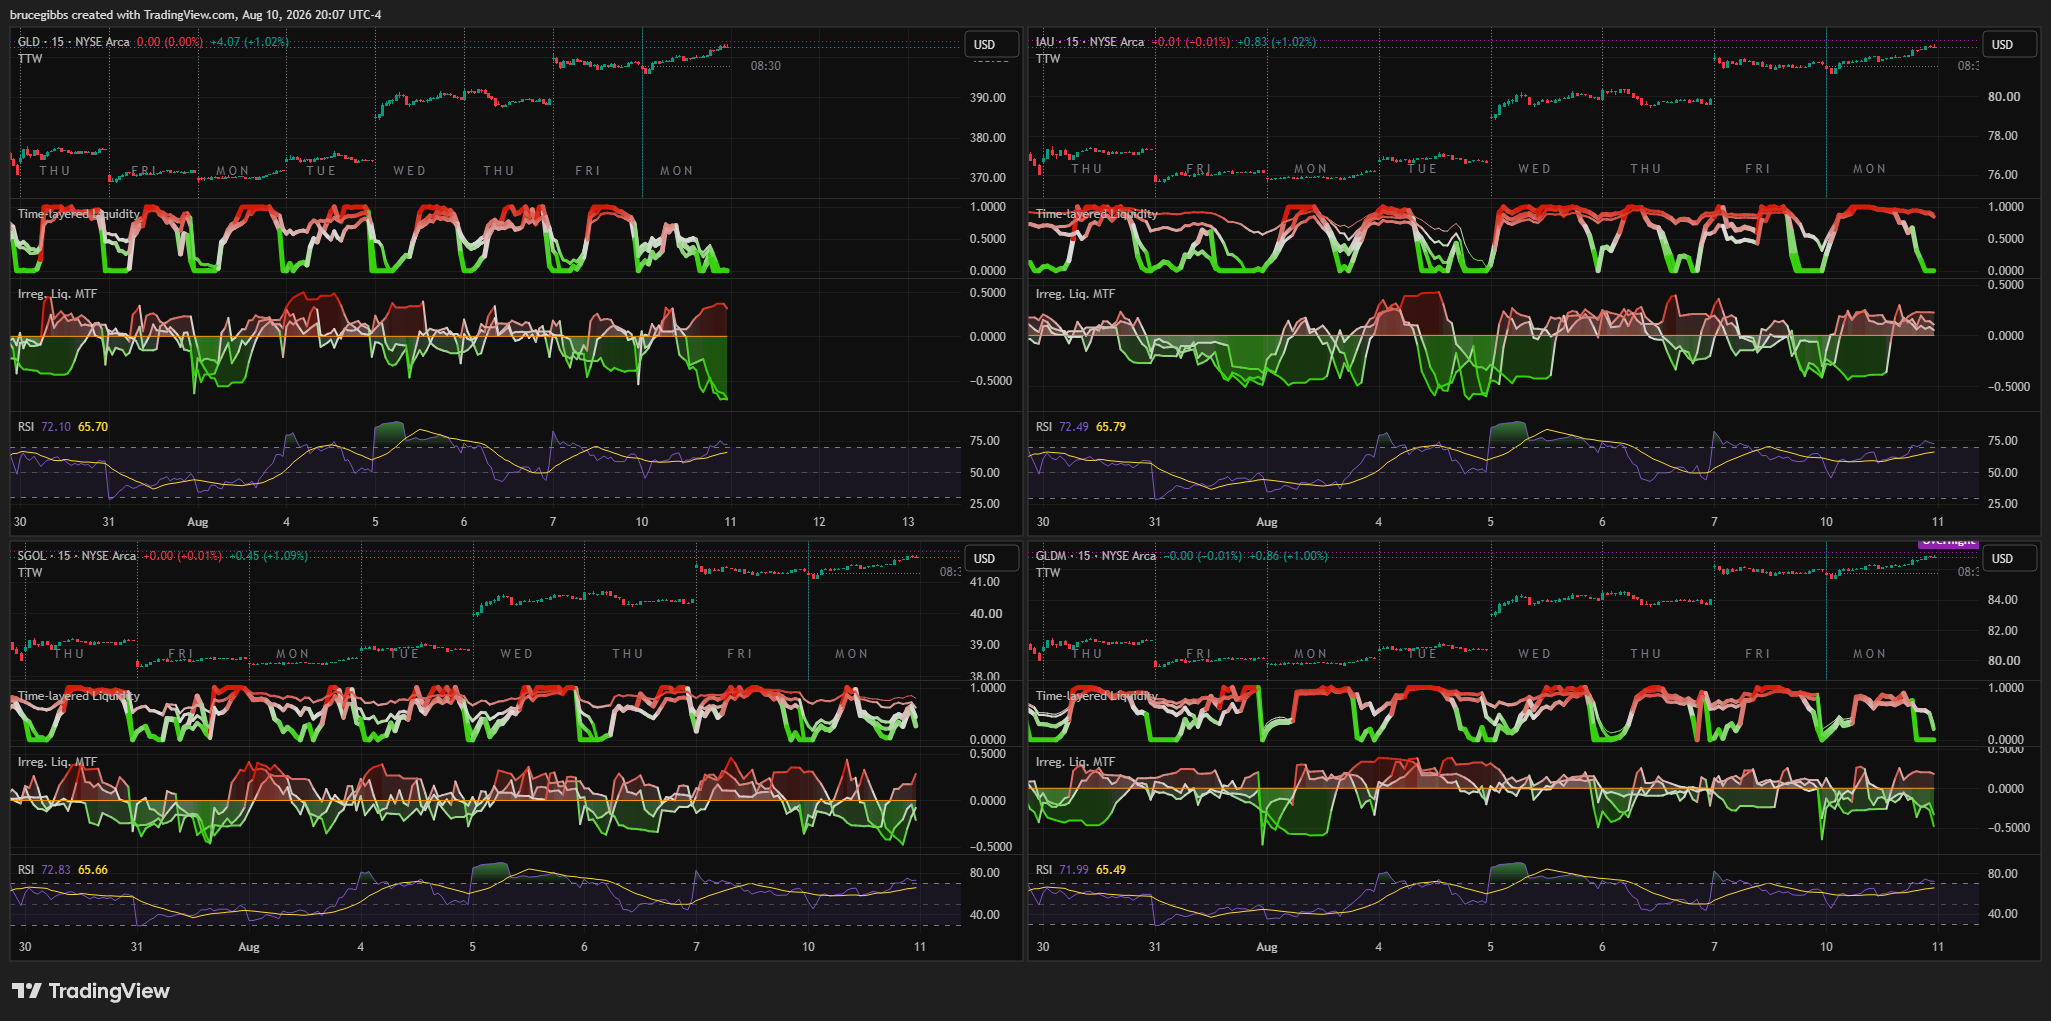
Task: Click the yellow 65.66 value in SGOL RSI
Action: pyautogui.click(x=93, y=870)
